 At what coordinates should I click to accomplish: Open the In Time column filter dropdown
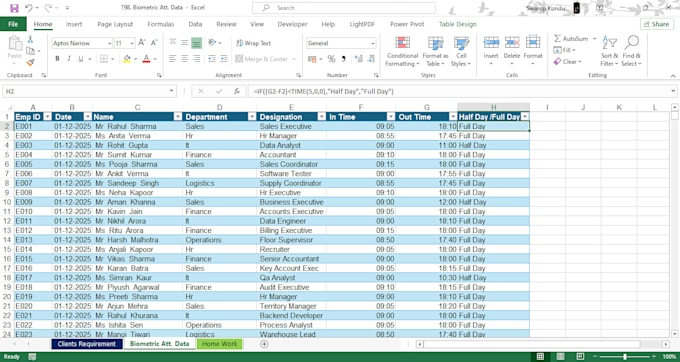tap(391, 117)
